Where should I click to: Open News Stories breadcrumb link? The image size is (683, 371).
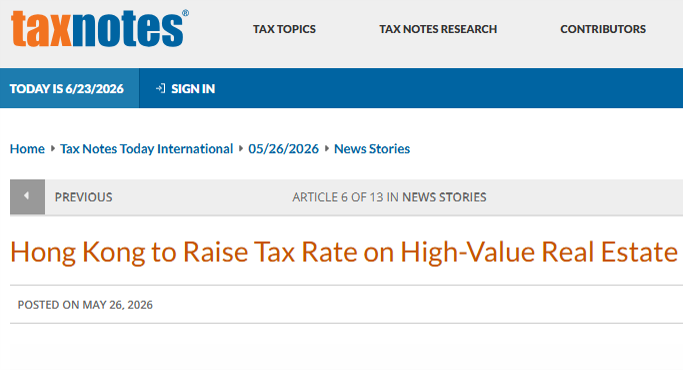pos(372,149)
